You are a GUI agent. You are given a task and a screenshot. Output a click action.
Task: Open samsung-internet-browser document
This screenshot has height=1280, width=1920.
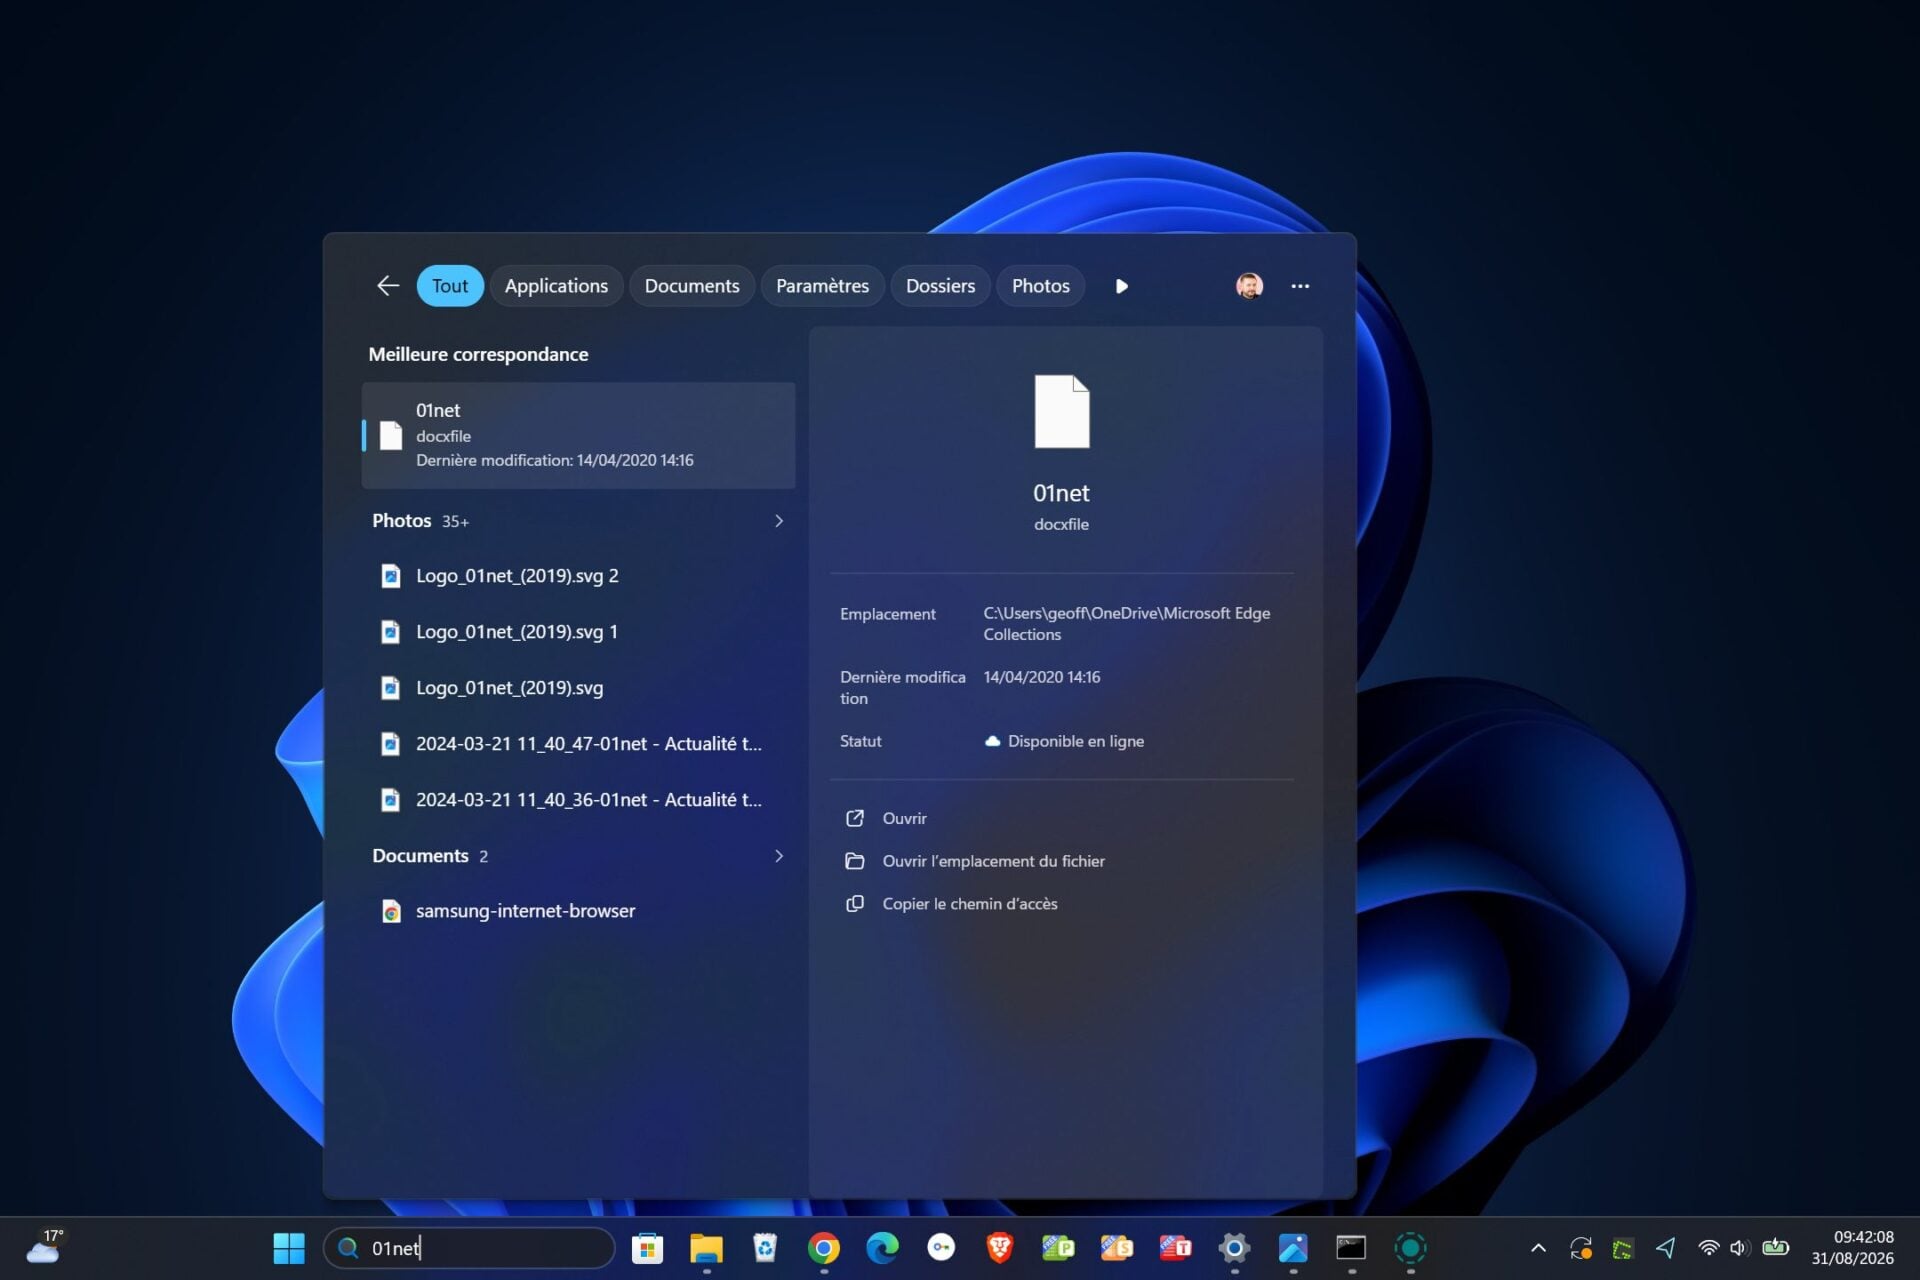(x=578, y=911)
